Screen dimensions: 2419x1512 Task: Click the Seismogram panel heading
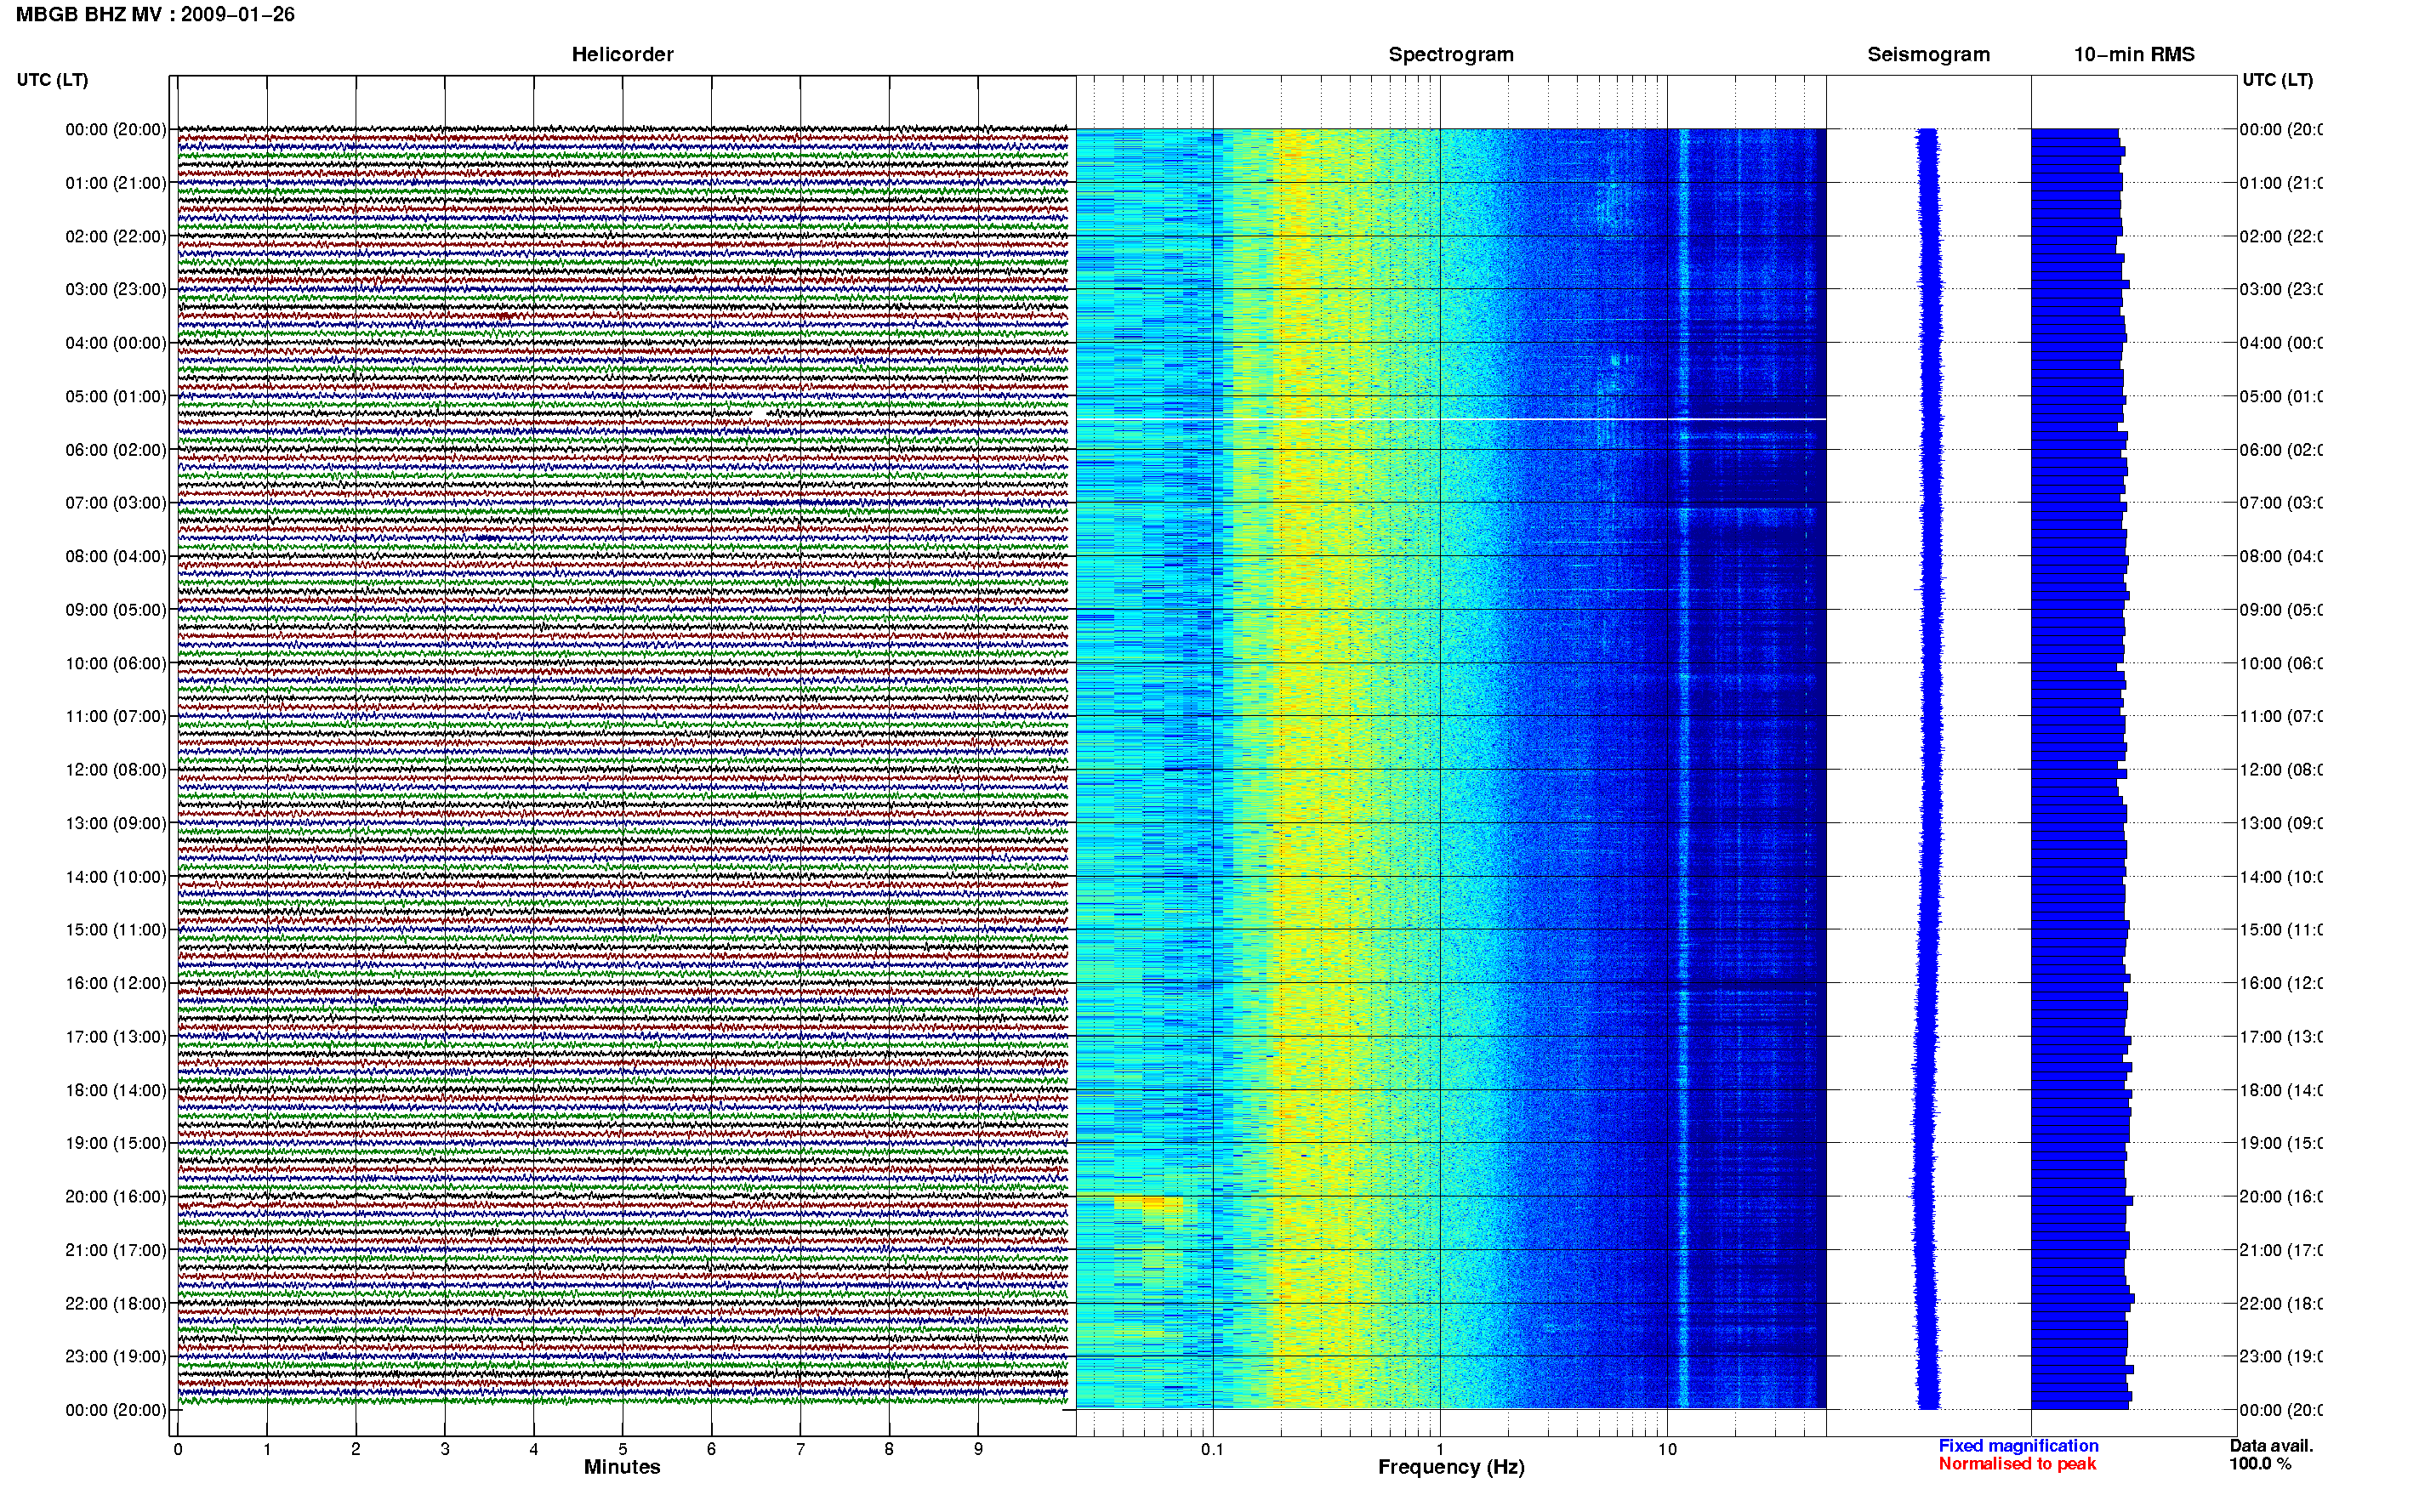1928,54
